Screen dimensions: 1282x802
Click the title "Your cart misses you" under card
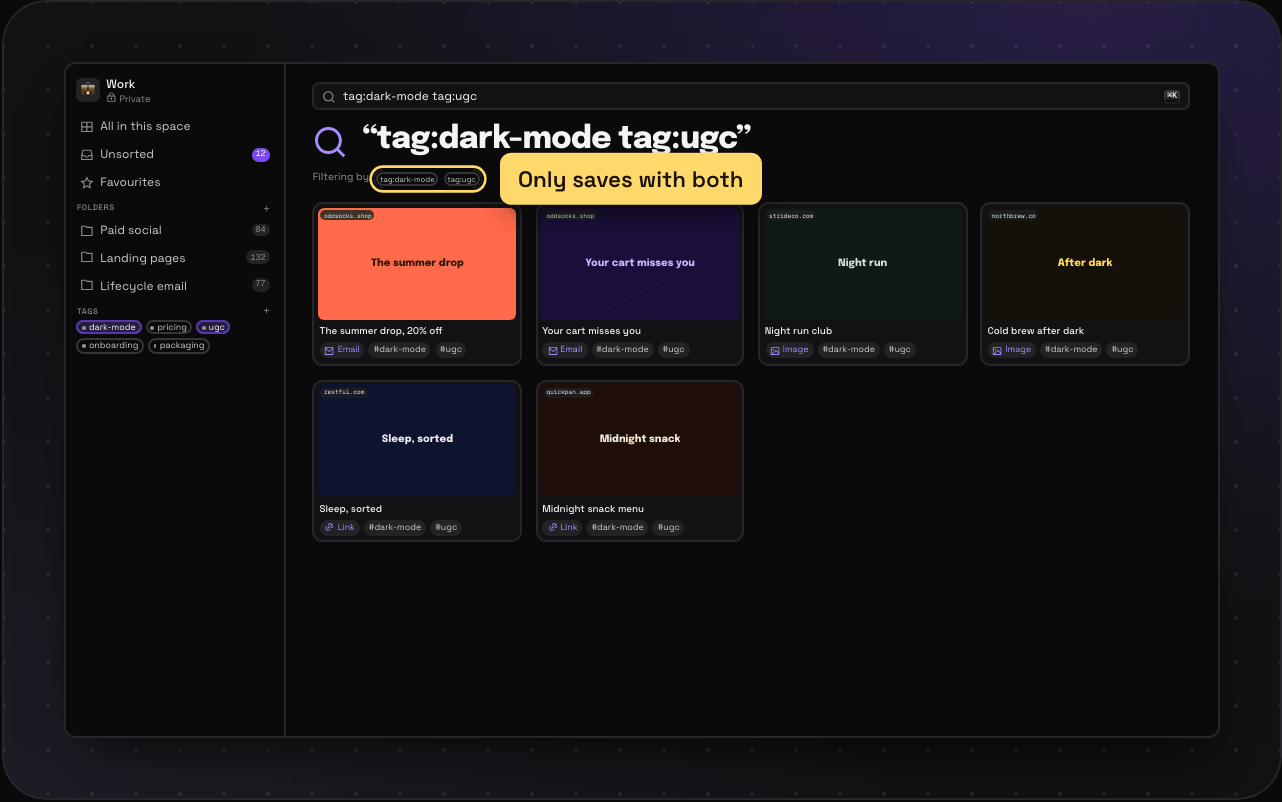coord(592,331)
